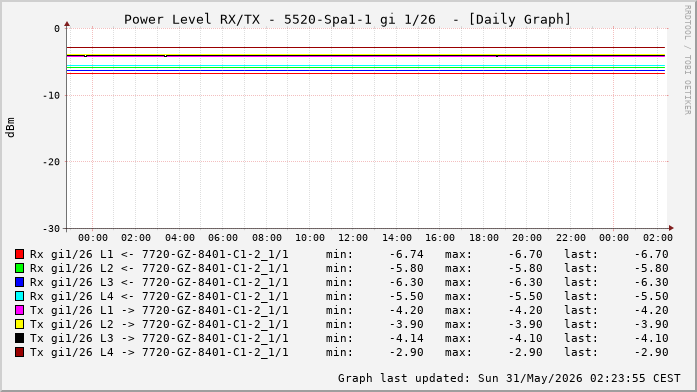Click the 'Rx gi1/26 L4 <- 7720-GZ-8401-C1-2_1/1' label

[x=159, y=296]
